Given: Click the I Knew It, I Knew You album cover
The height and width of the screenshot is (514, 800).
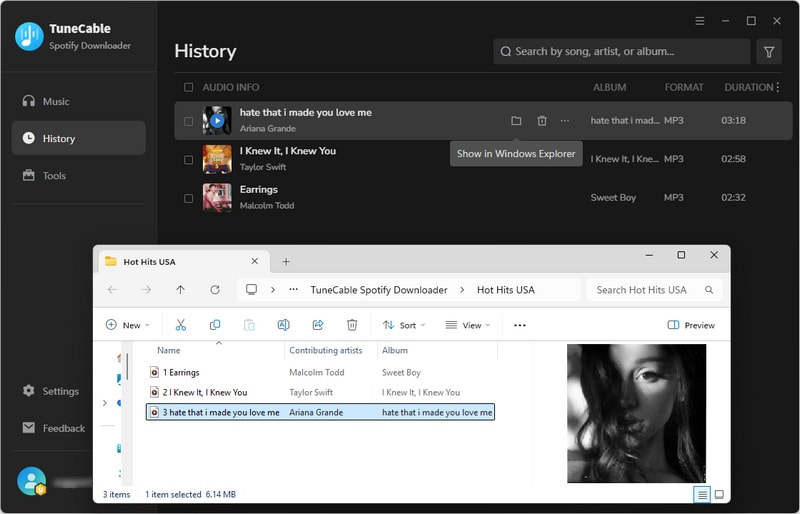Looking at the screenshot, I should [x=217, y=159].
